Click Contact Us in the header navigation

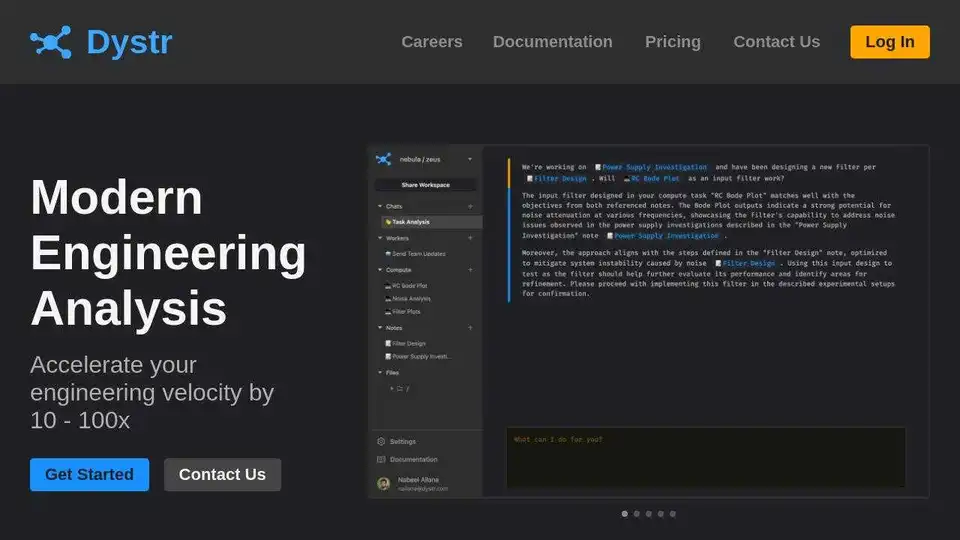[x=776, y=42]
